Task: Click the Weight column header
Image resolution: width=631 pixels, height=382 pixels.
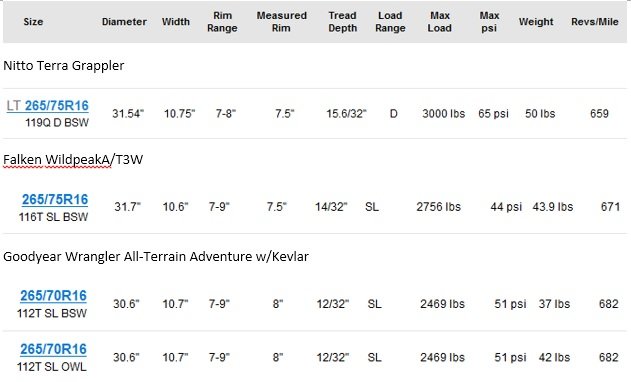Action: 536,22
